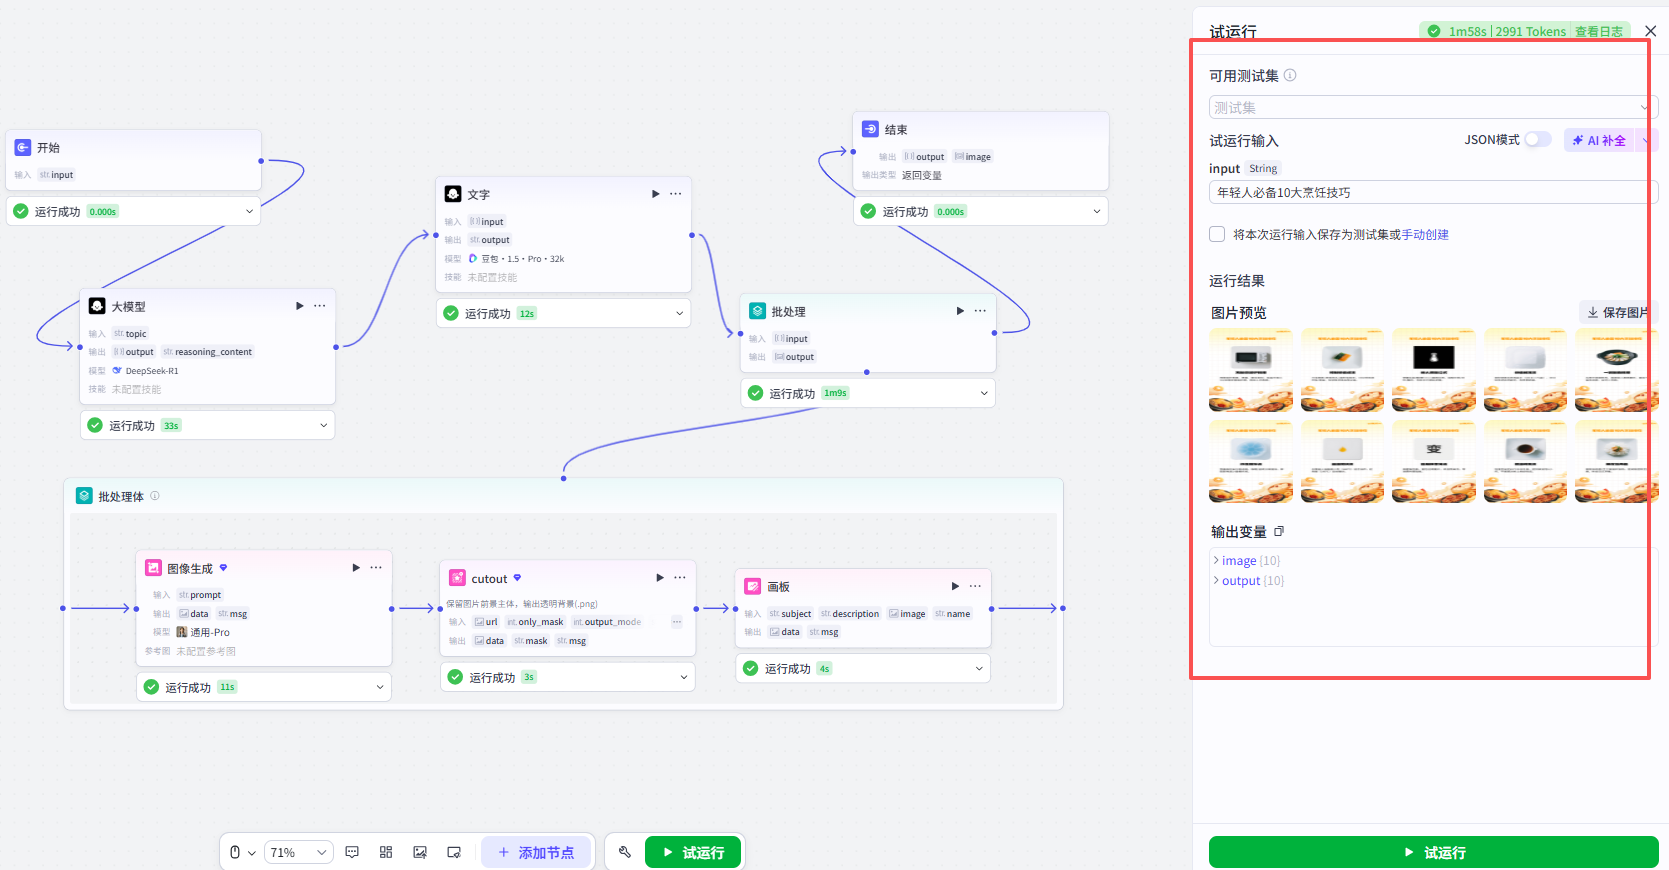
Task: Click the 保存图片 button
Action: (x=1617, y=312)
